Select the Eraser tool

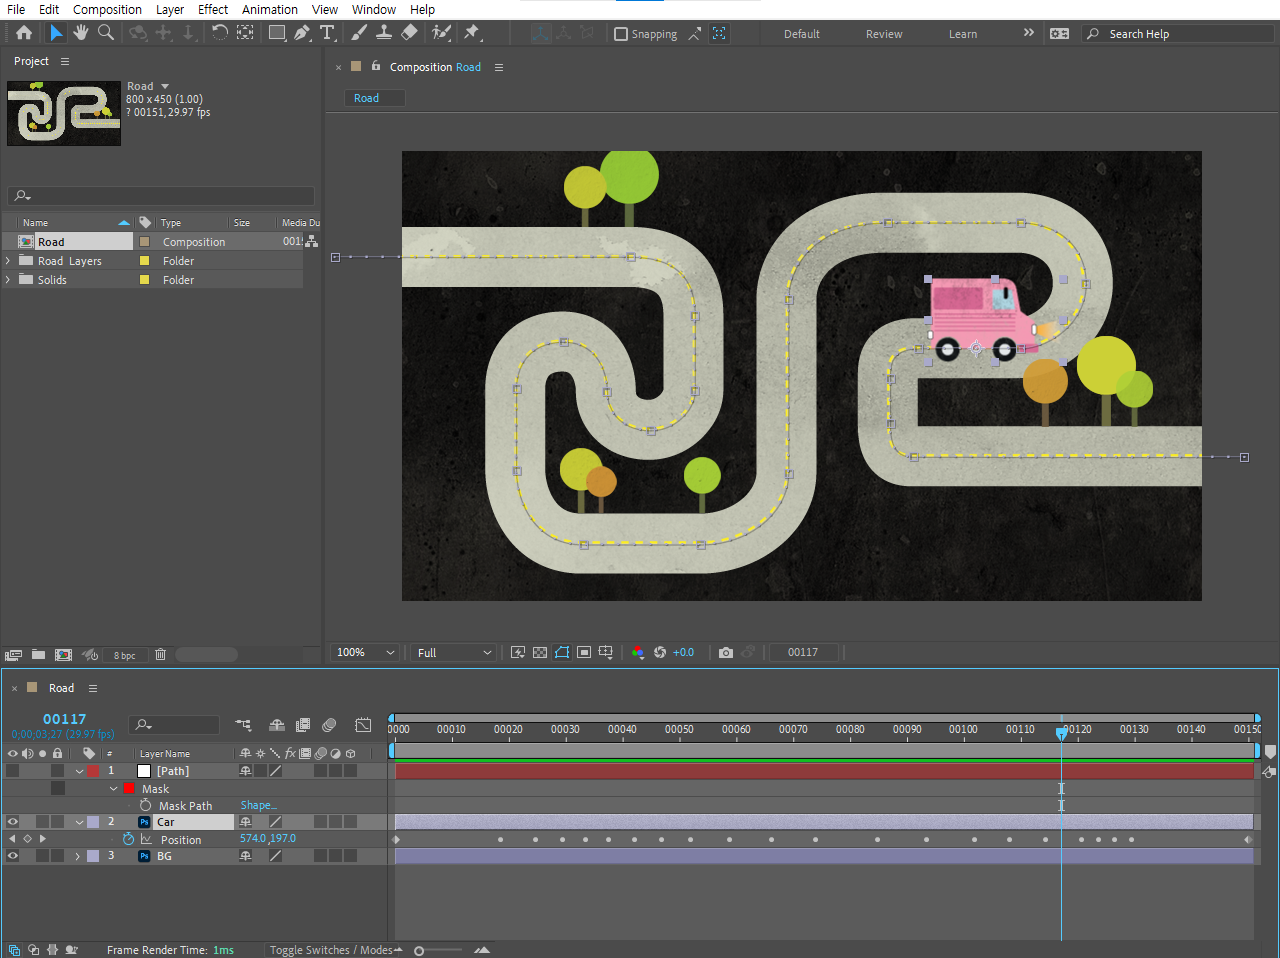(x=409, y=33)
